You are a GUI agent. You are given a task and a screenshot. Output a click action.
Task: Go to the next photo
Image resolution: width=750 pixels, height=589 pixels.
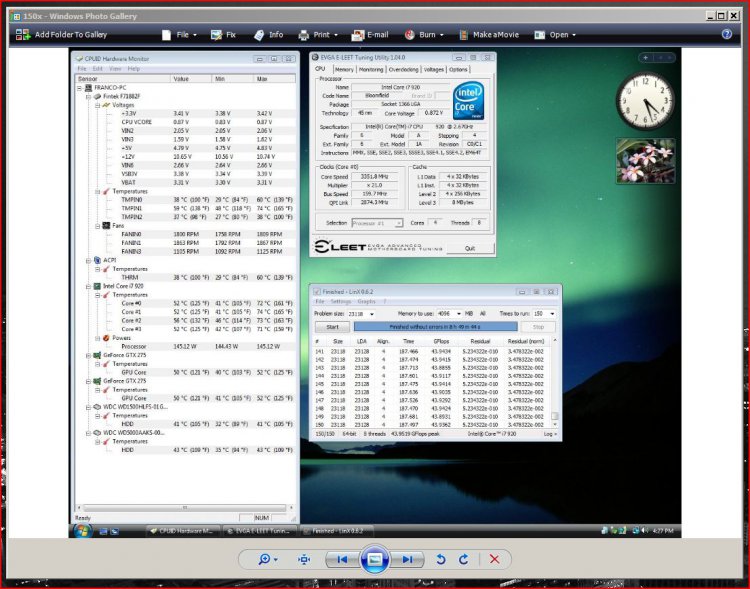(407, 559)
